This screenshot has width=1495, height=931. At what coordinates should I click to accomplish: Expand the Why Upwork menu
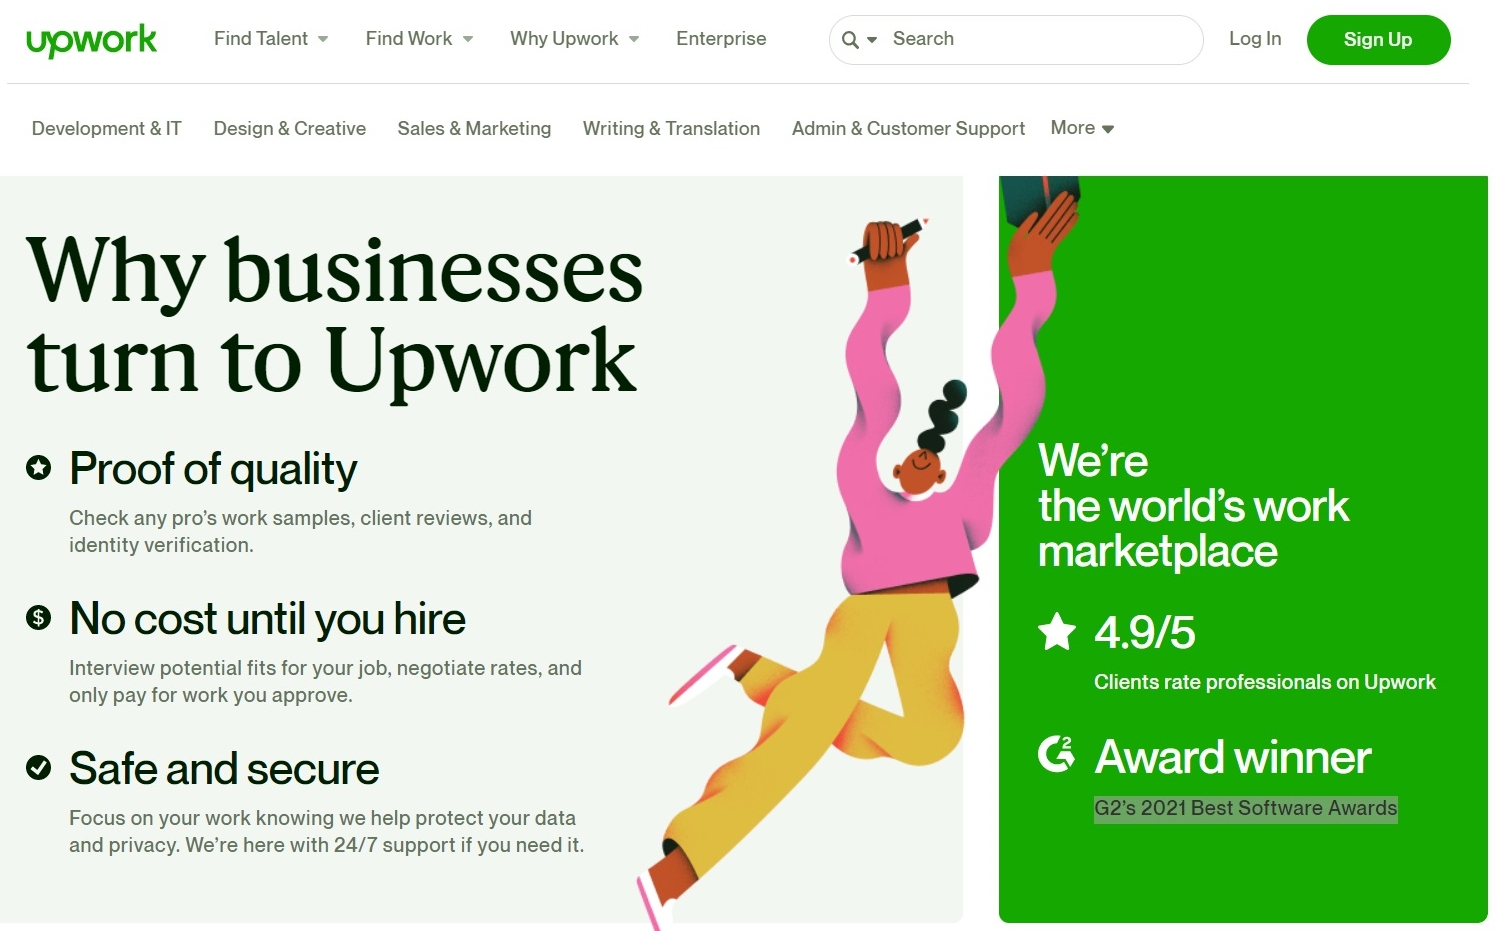point(574,39)
